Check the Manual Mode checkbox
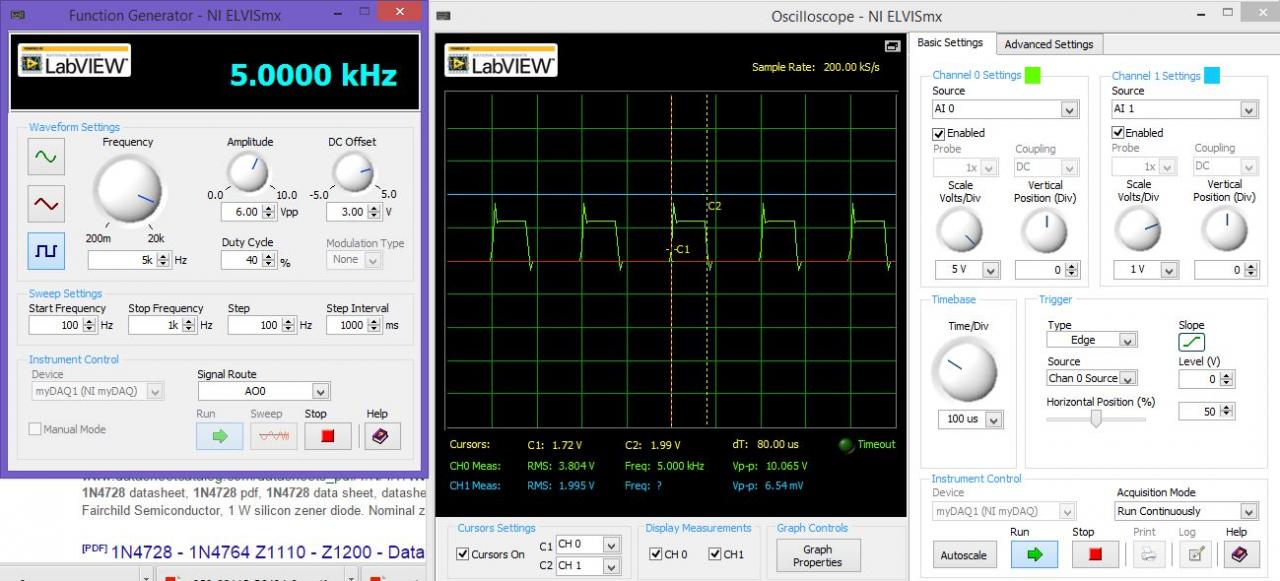Screen dimensions: 1280x581 pos(35,429)
